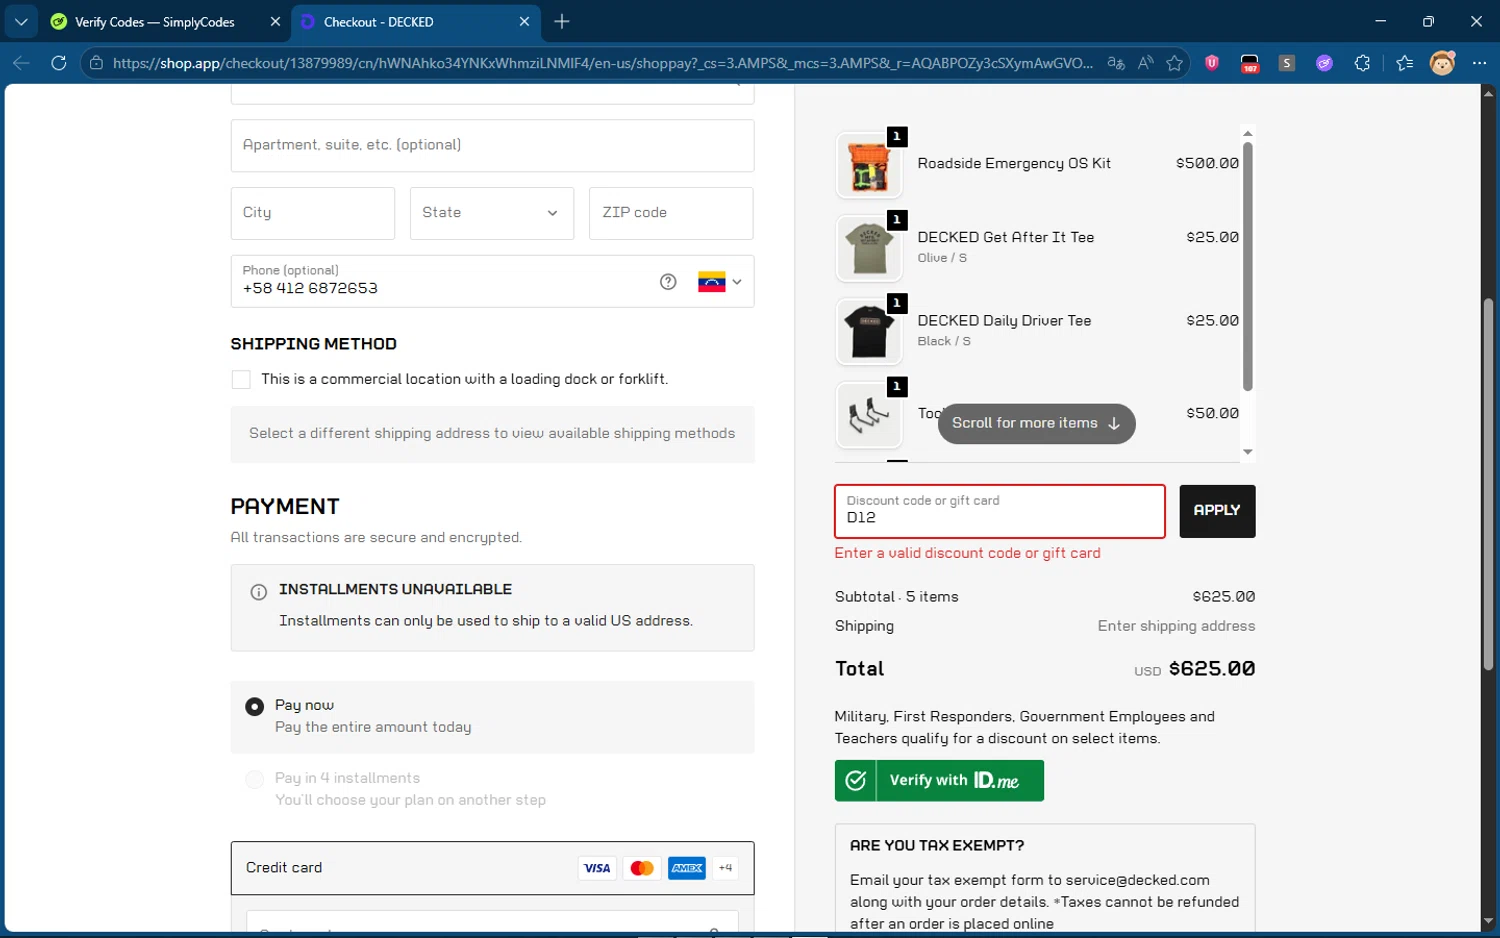Click the $500.00 price of the Roadside Kit
This screenshot has height=938, width=1500.
click(1207, 163)
